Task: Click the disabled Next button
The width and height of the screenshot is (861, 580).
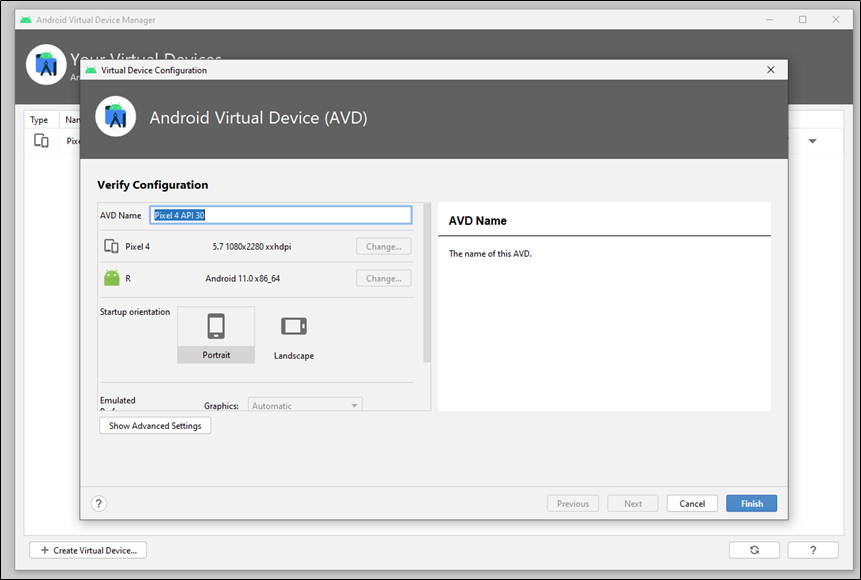Action: (633, 503)
